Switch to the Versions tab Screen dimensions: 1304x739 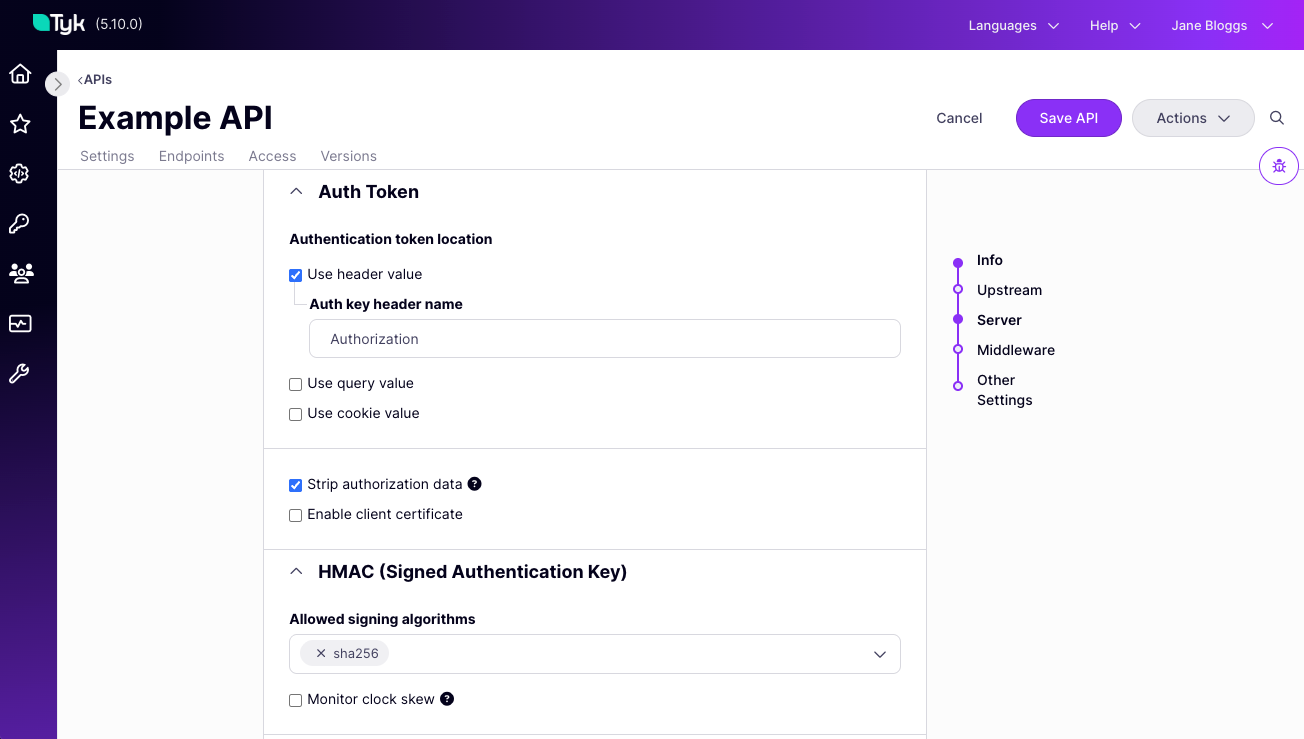pyautogui.click(x=348, y=156)
